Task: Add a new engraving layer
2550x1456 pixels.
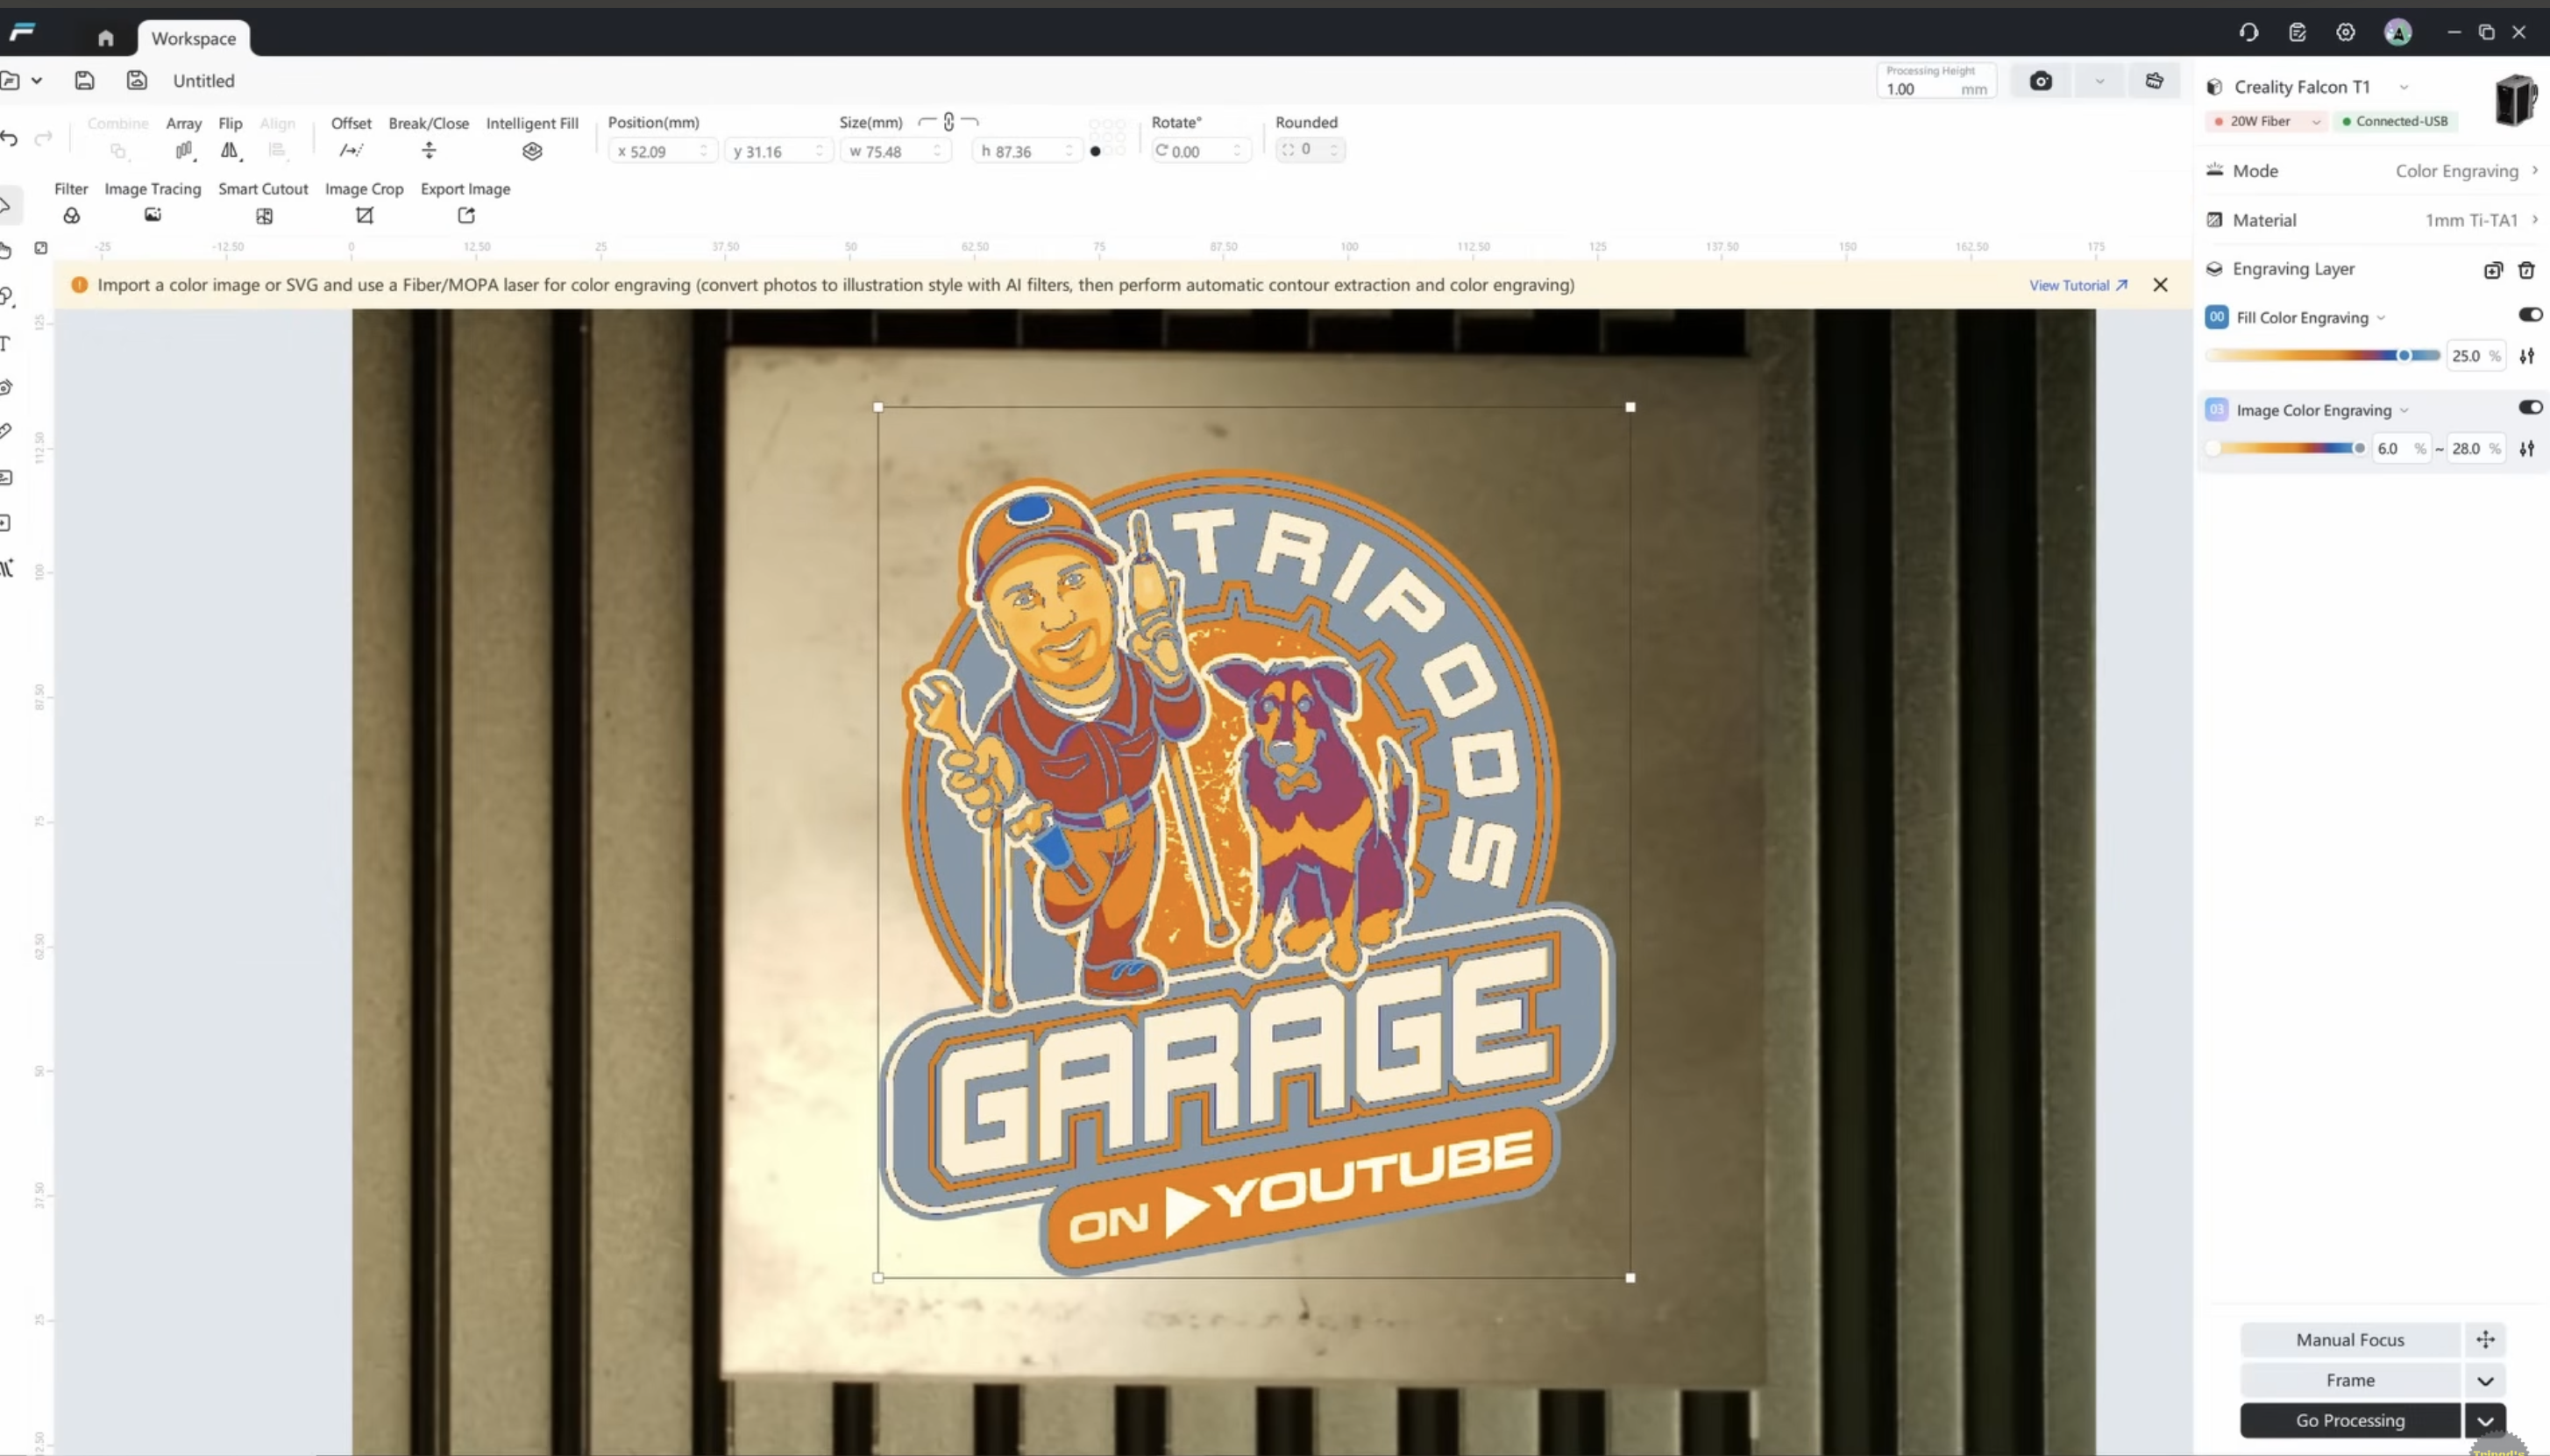Action: (2493, 270)
